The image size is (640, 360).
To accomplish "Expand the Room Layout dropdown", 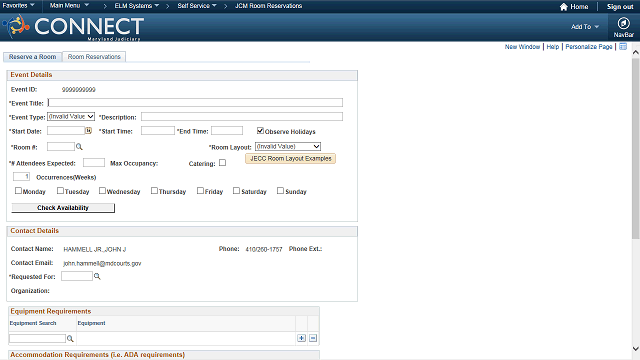I will [288, 147].
